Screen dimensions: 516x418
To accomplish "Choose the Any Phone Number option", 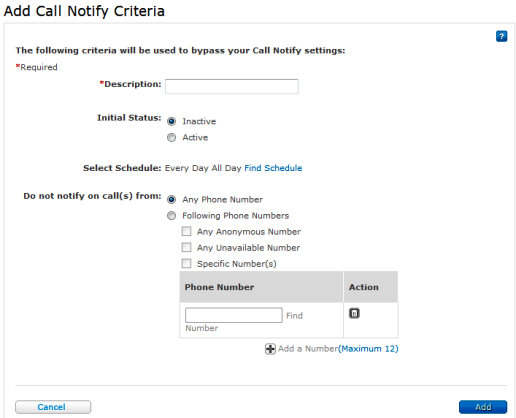I will point(171,199).
